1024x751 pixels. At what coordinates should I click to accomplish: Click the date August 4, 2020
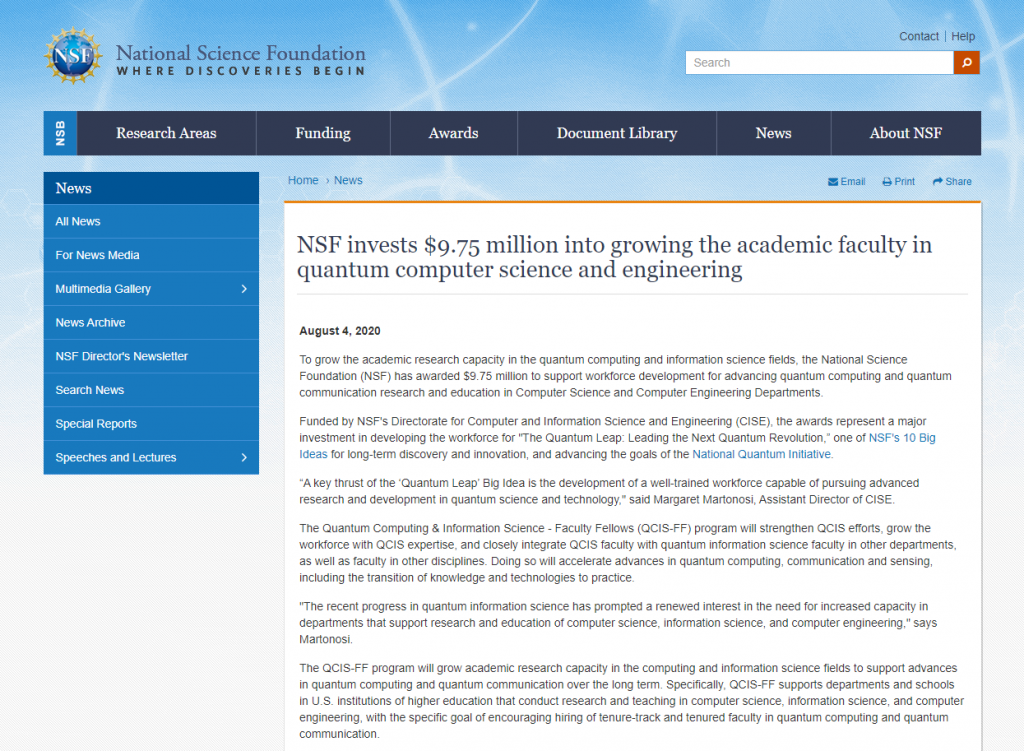(340, 331)
